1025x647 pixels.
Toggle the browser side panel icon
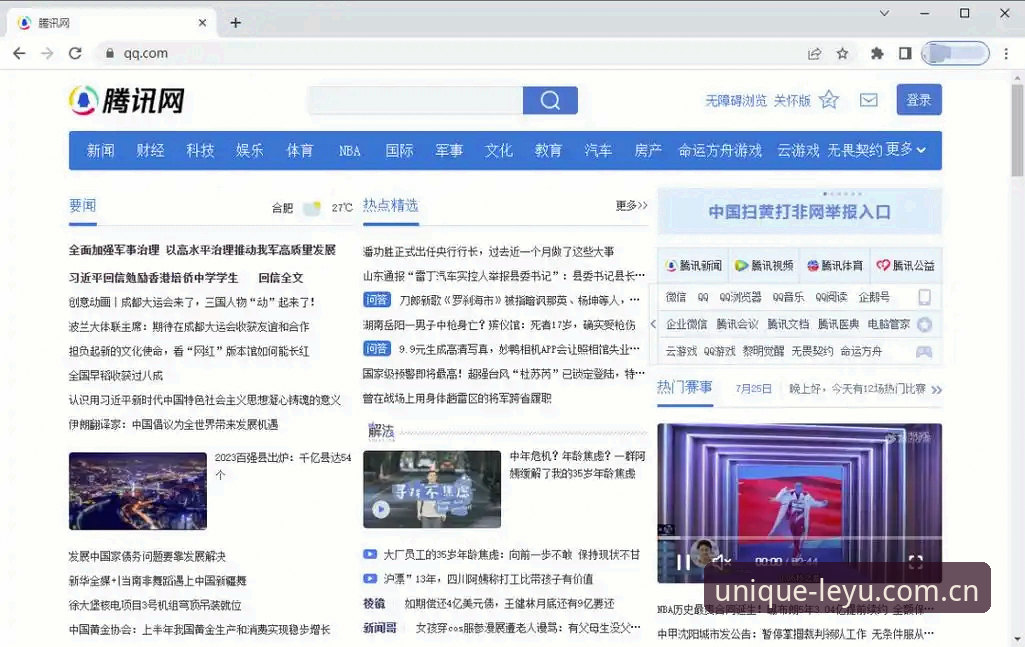click(905, 54)
